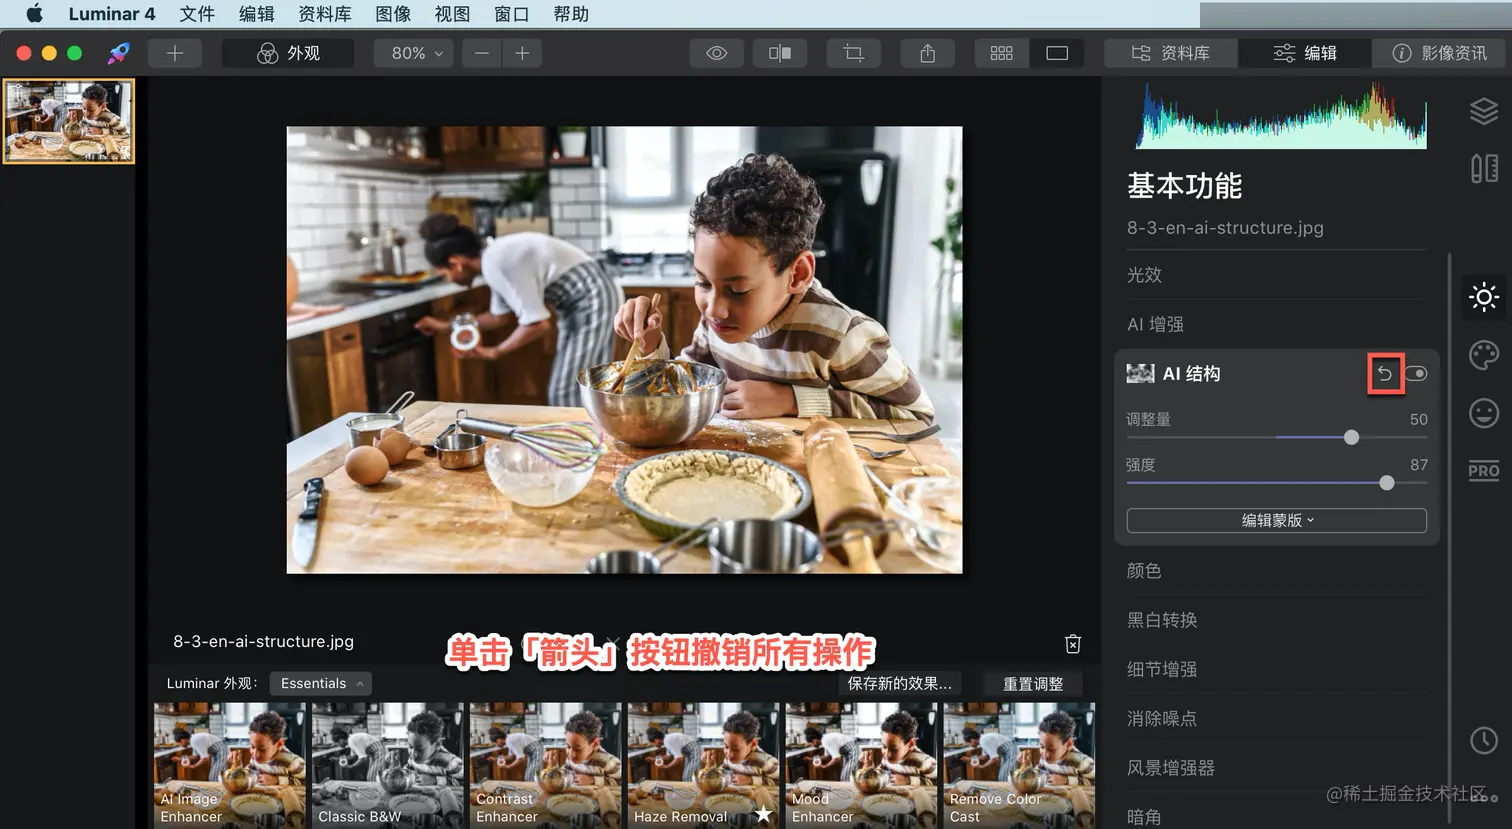This screenshot has width=1512, height=829.
Task: Open the 编辑蒙版 dropdown button
Action: coord(1277,520)
